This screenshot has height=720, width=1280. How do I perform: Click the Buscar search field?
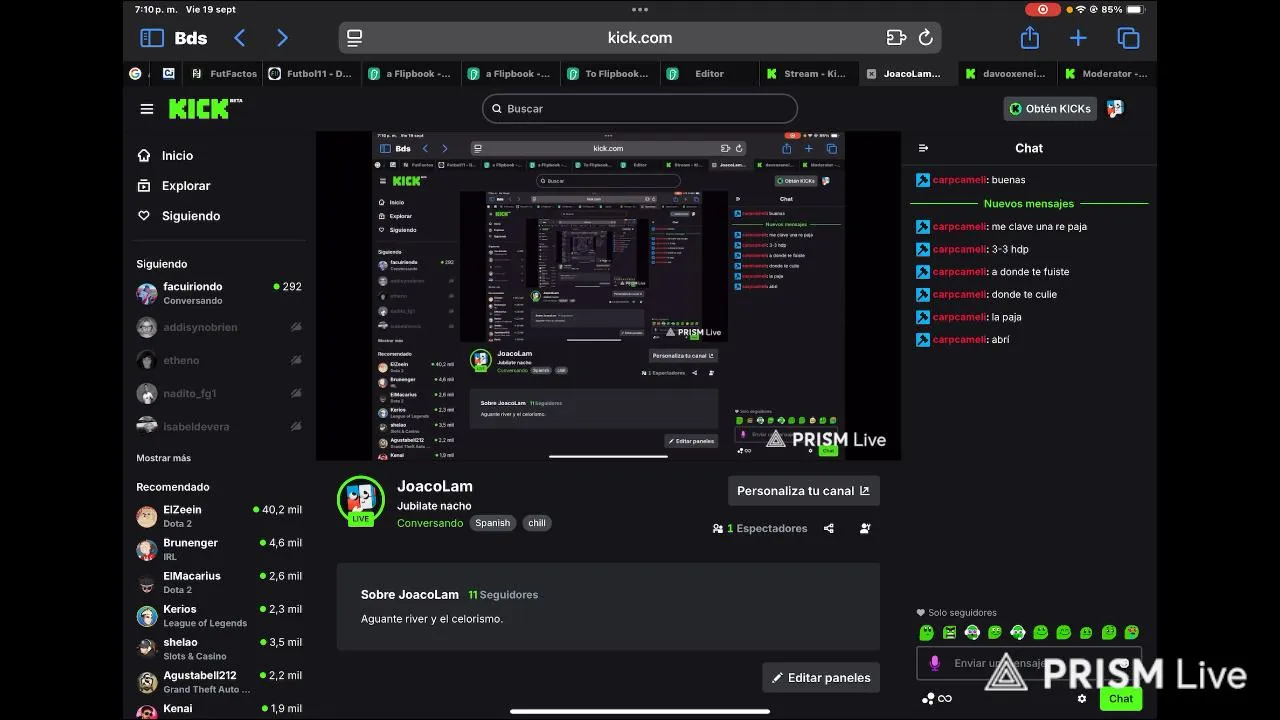click(640, 109)
